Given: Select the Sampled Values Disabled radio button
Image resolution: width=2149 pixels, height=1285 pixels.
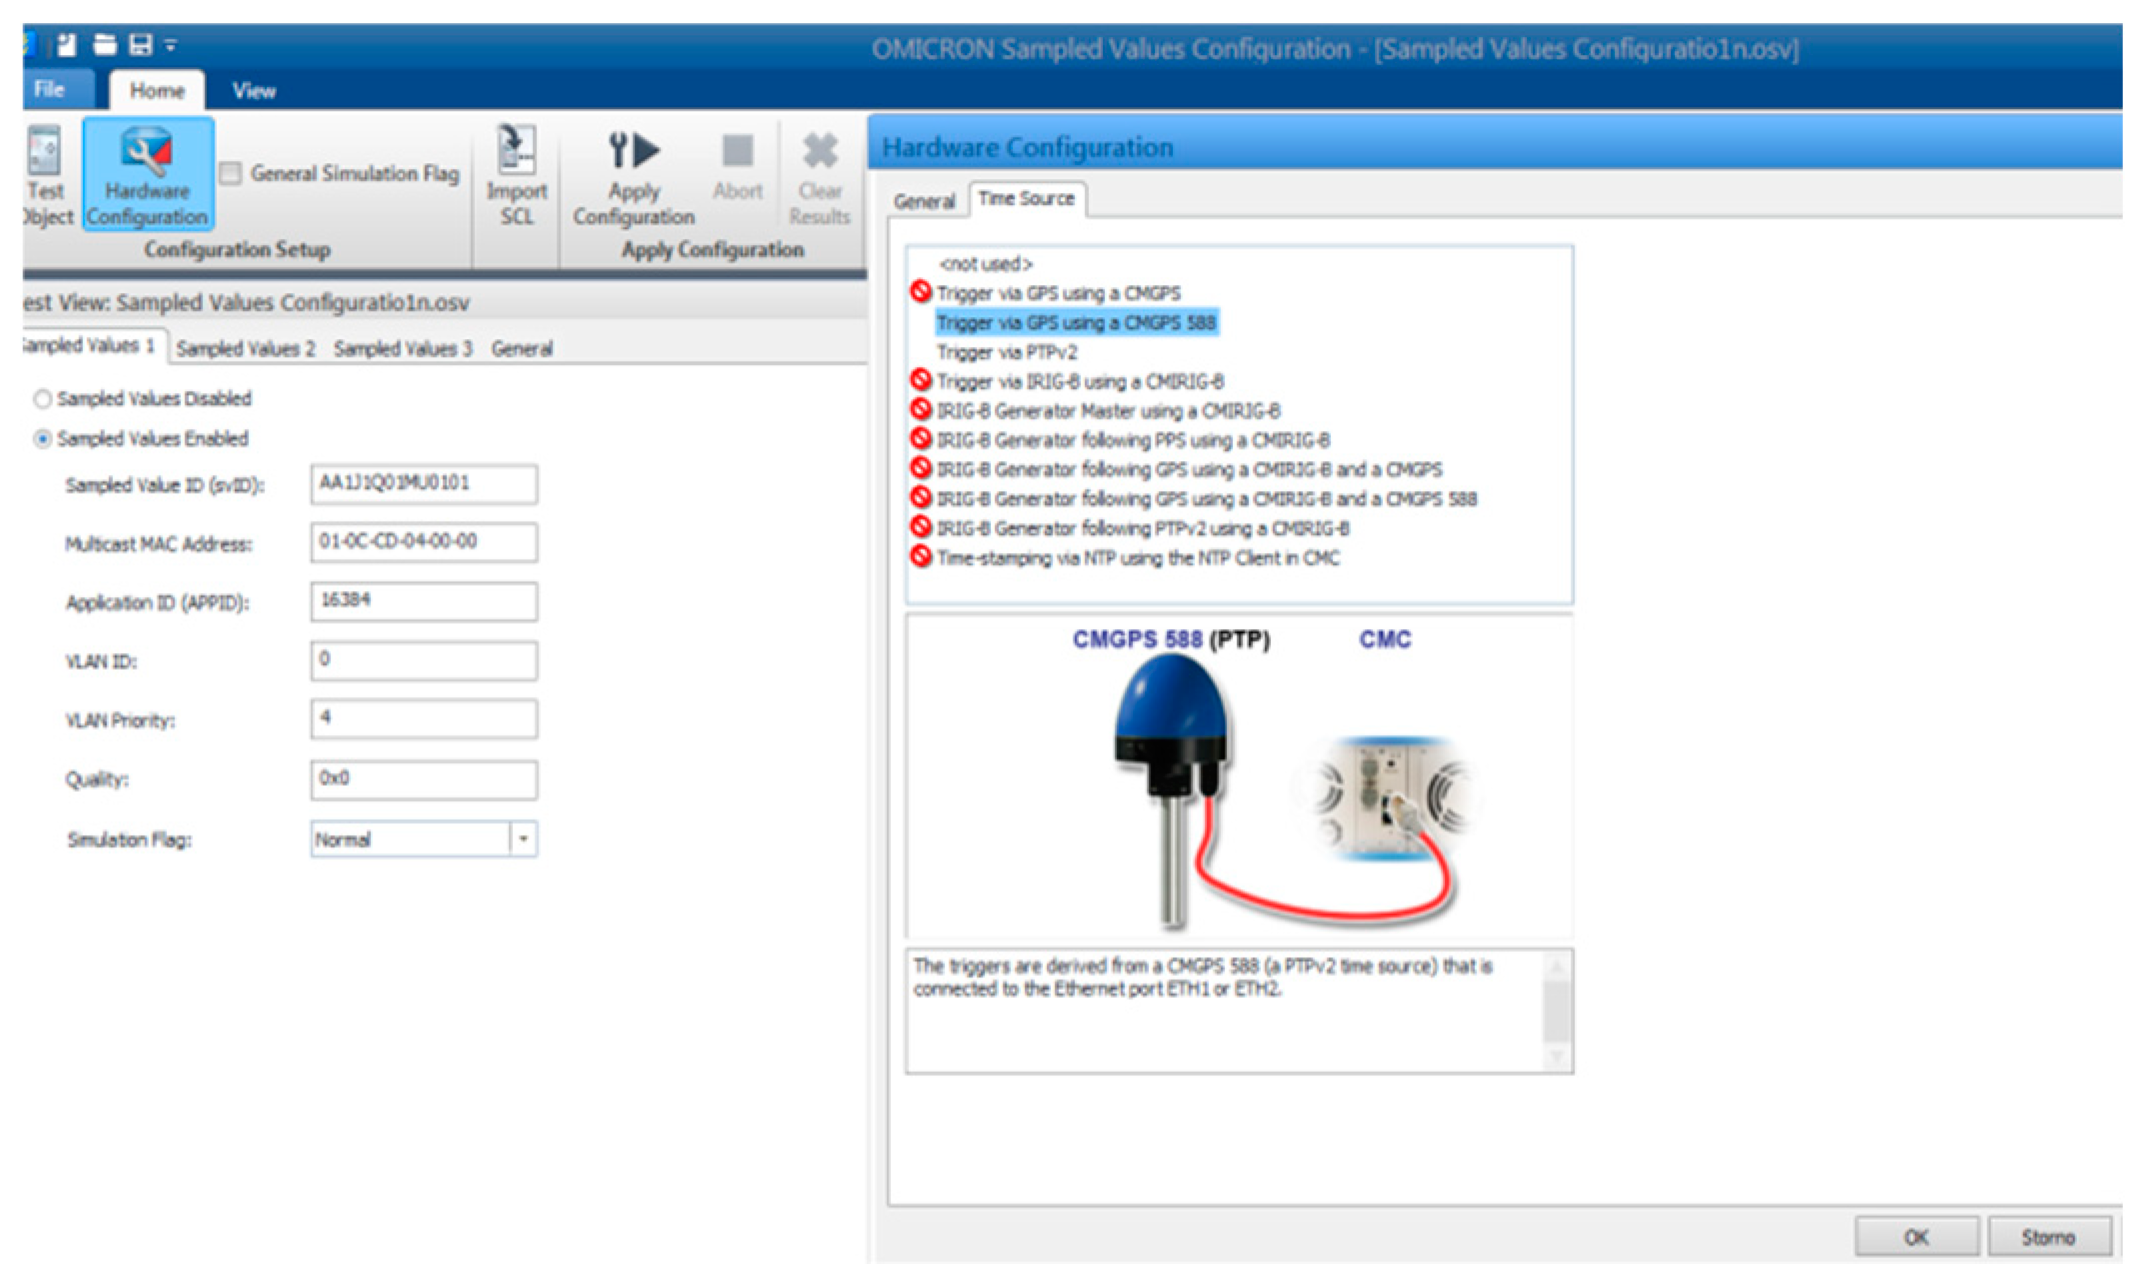Looking at the screenshot, I should tap(43, 400).
